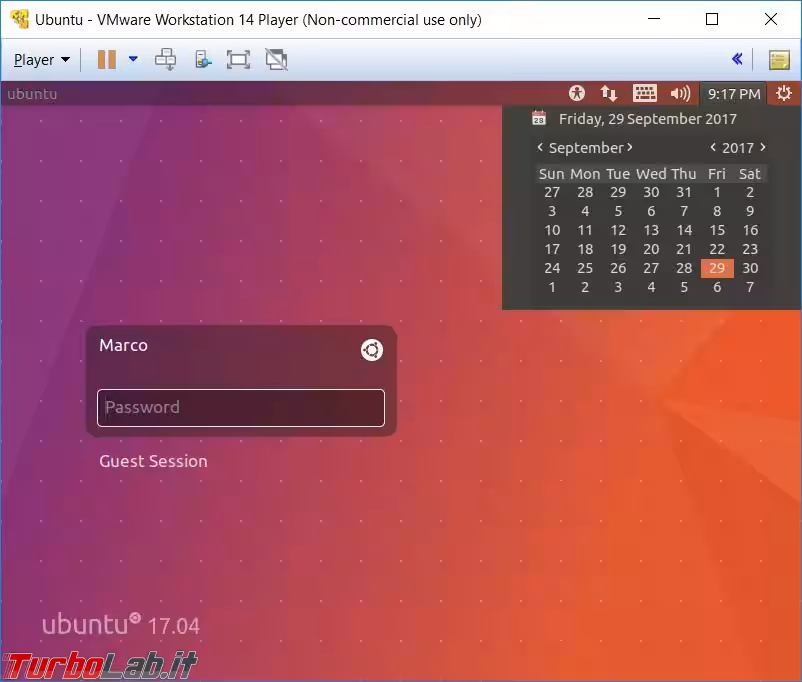Viewport: 802px width, 682px height.
Task: Collapse the toolbar with double chevron
Action: click(x=737, y=59)
